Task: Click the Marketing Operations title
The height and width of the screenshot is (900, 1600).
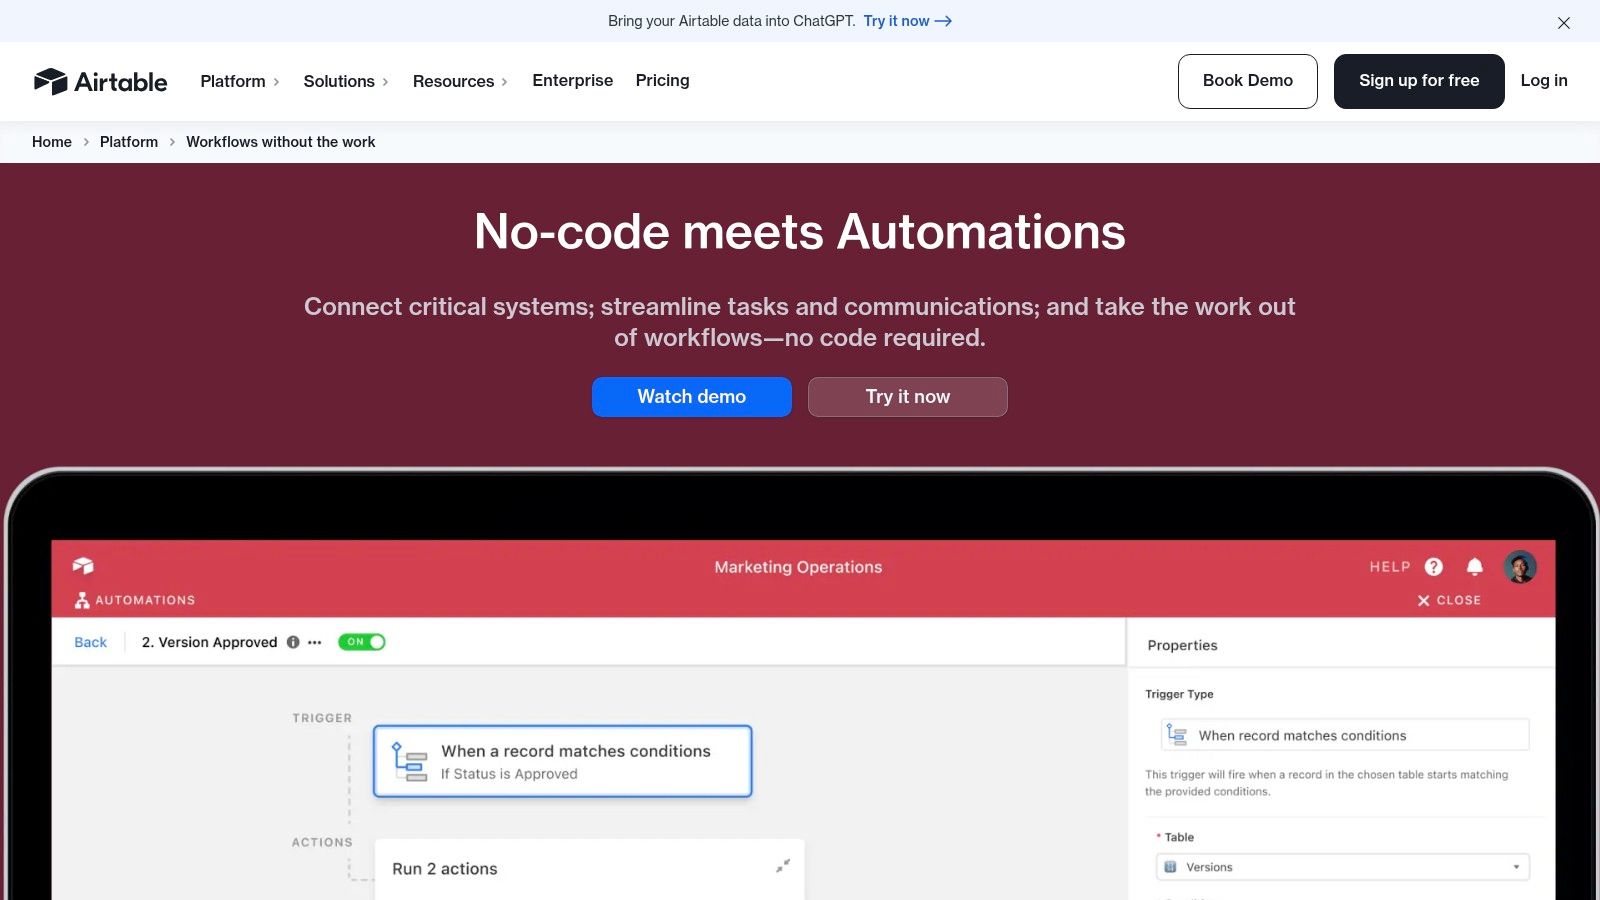Action: [798, 567]
